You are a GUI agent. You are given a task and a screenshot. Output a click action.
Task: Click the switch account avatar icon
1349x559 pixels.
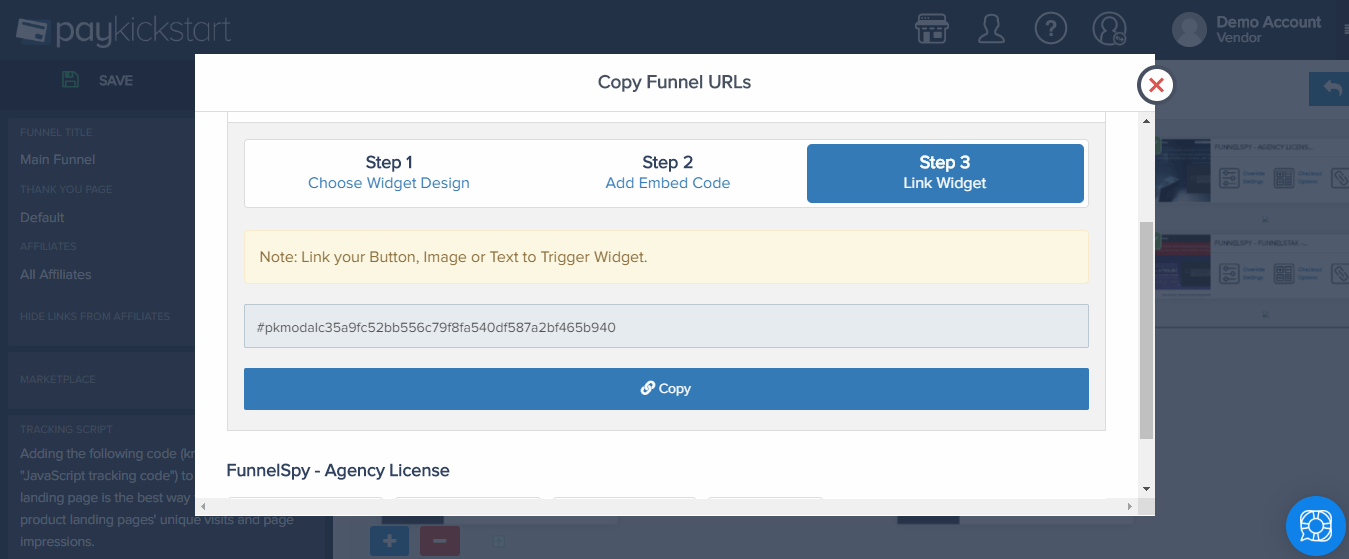(1110, 29)
